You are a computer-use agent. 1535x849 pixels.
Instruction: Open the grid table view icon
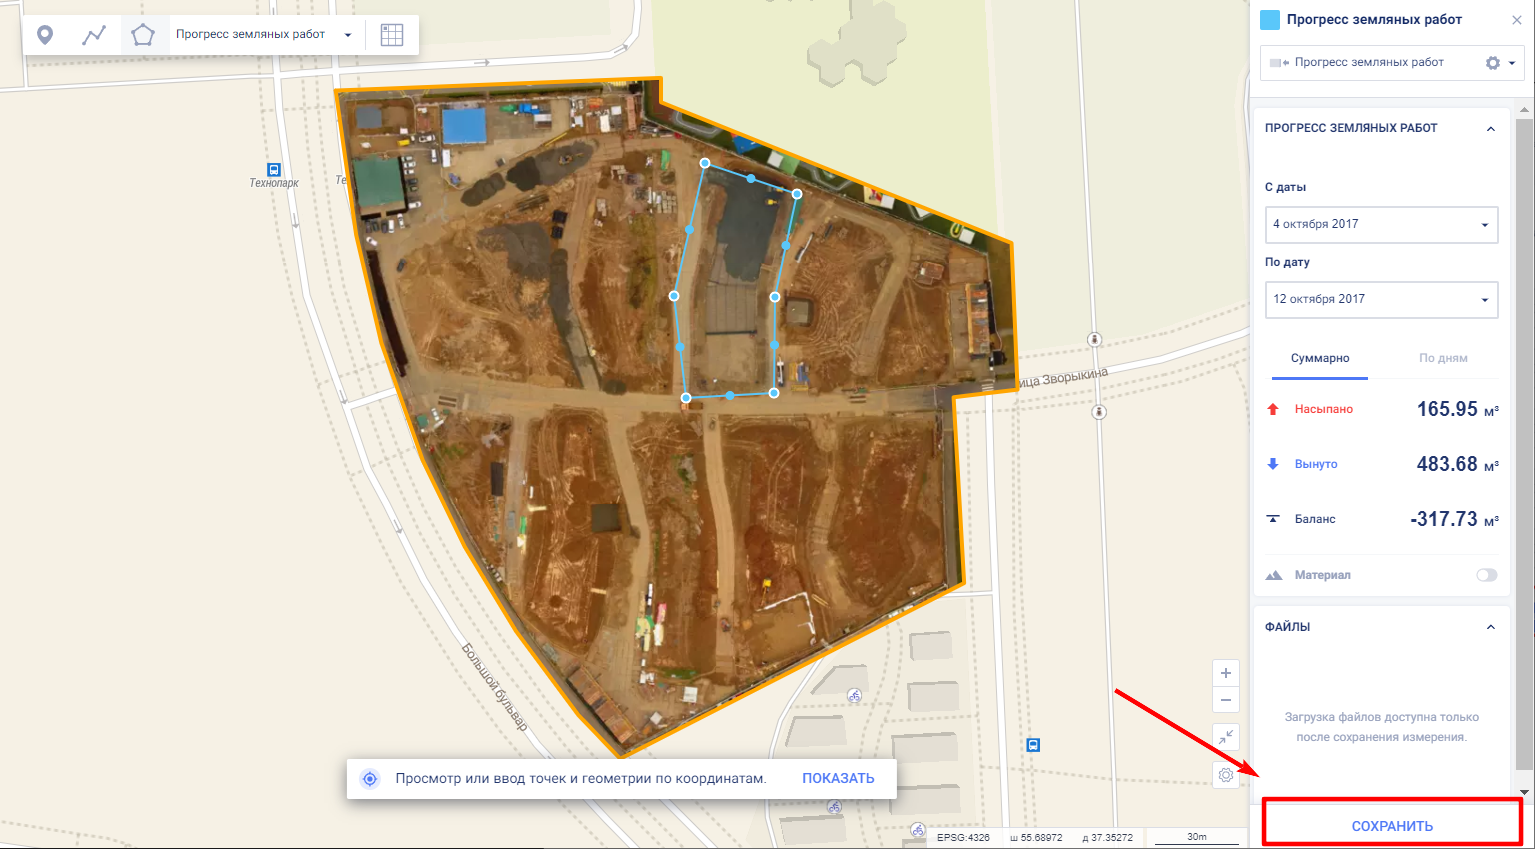click(392, 35)
